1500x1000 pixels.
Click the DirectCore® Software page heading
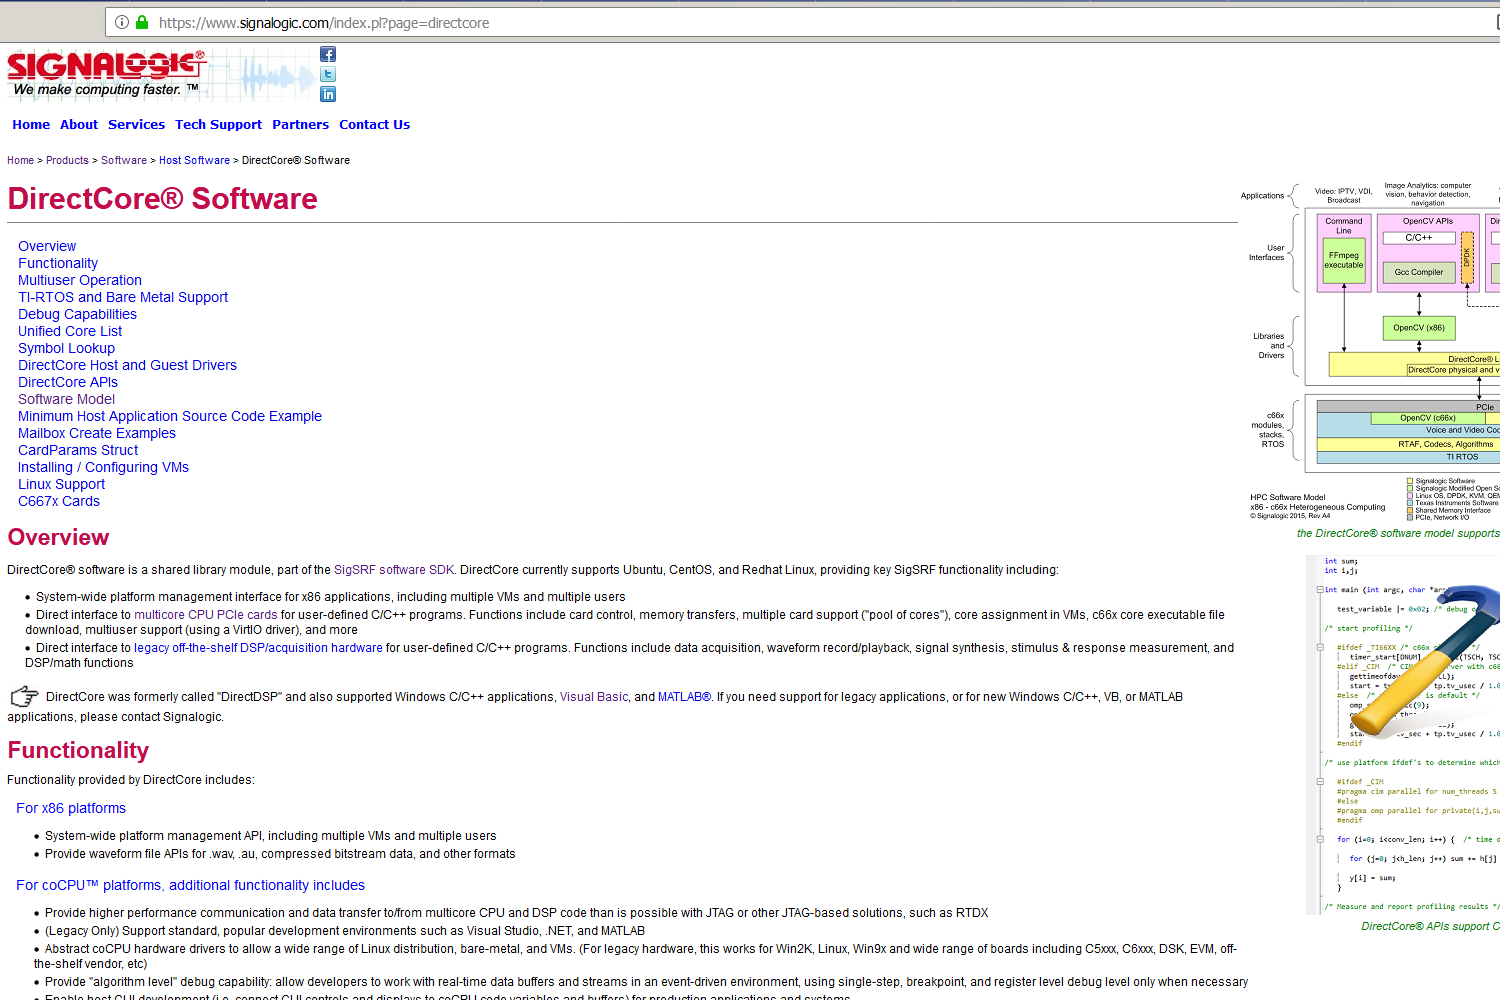coord(162,198)
